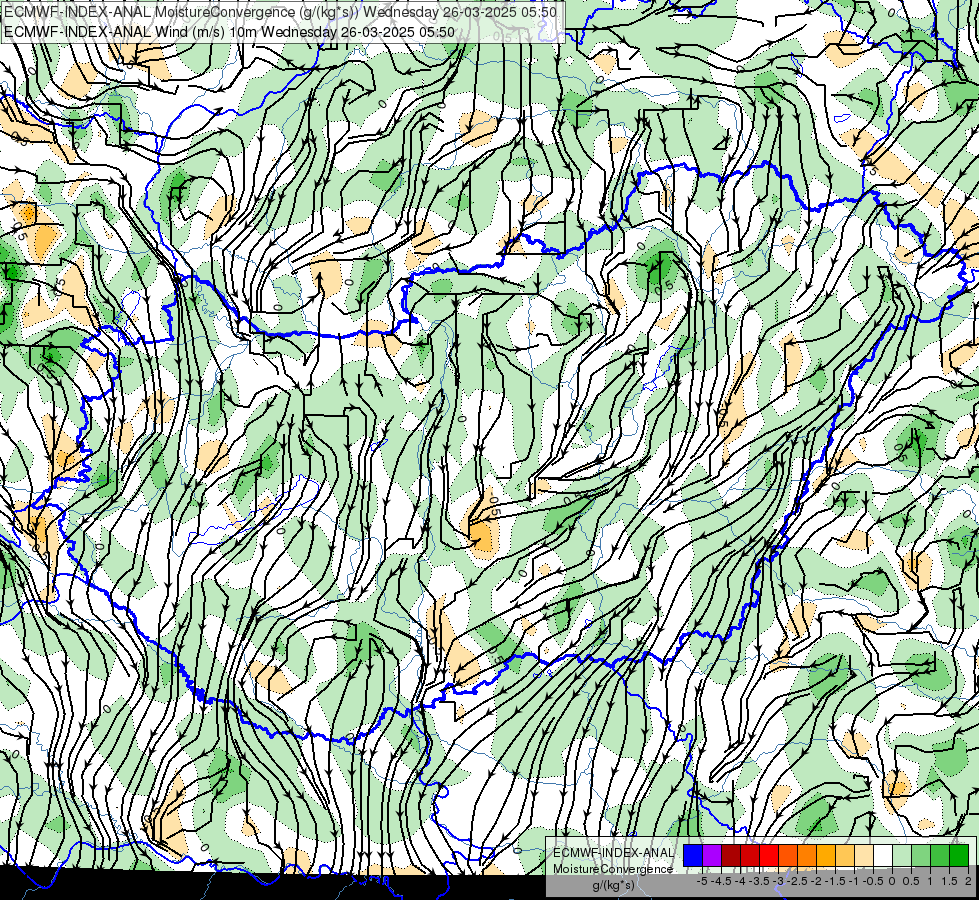Click the darkest green swatch ending the legend
Viewport: 979px width, 900px height.
pyautogui.click(x=959, y=856)
